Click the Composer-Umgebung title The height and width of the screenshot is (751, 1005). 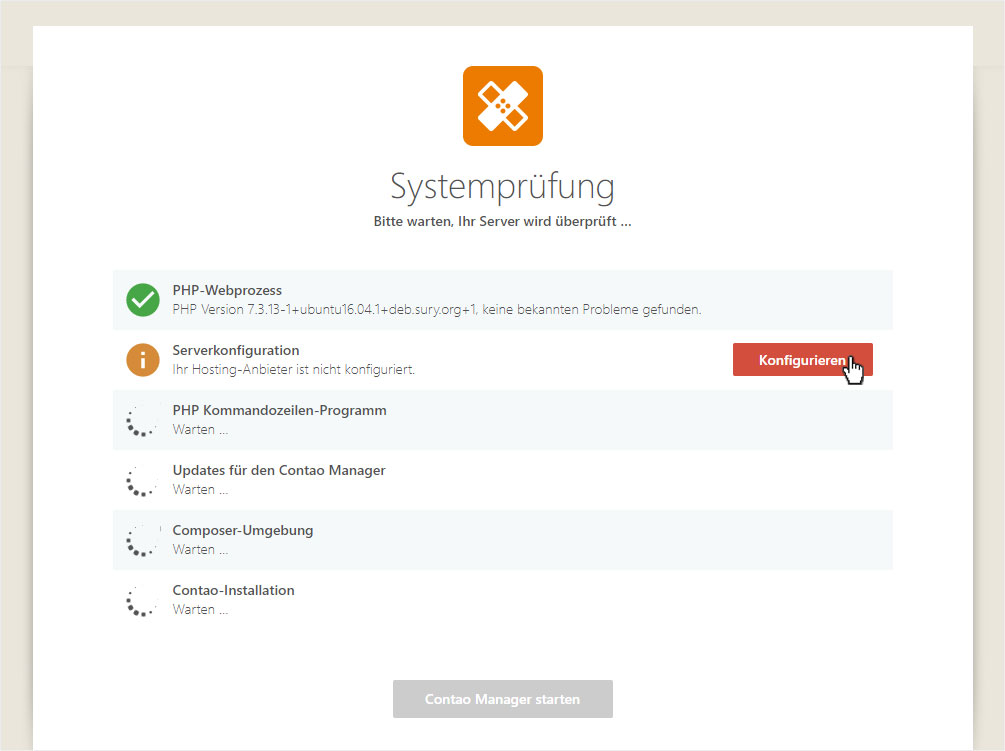[x=243, y=531]
